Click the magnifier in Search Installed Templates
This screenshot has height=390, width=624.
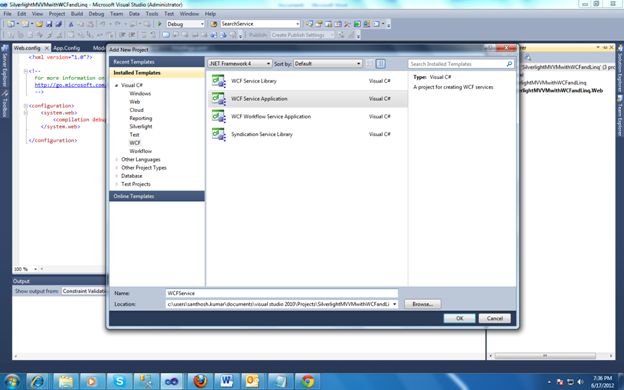coord(509,64)
